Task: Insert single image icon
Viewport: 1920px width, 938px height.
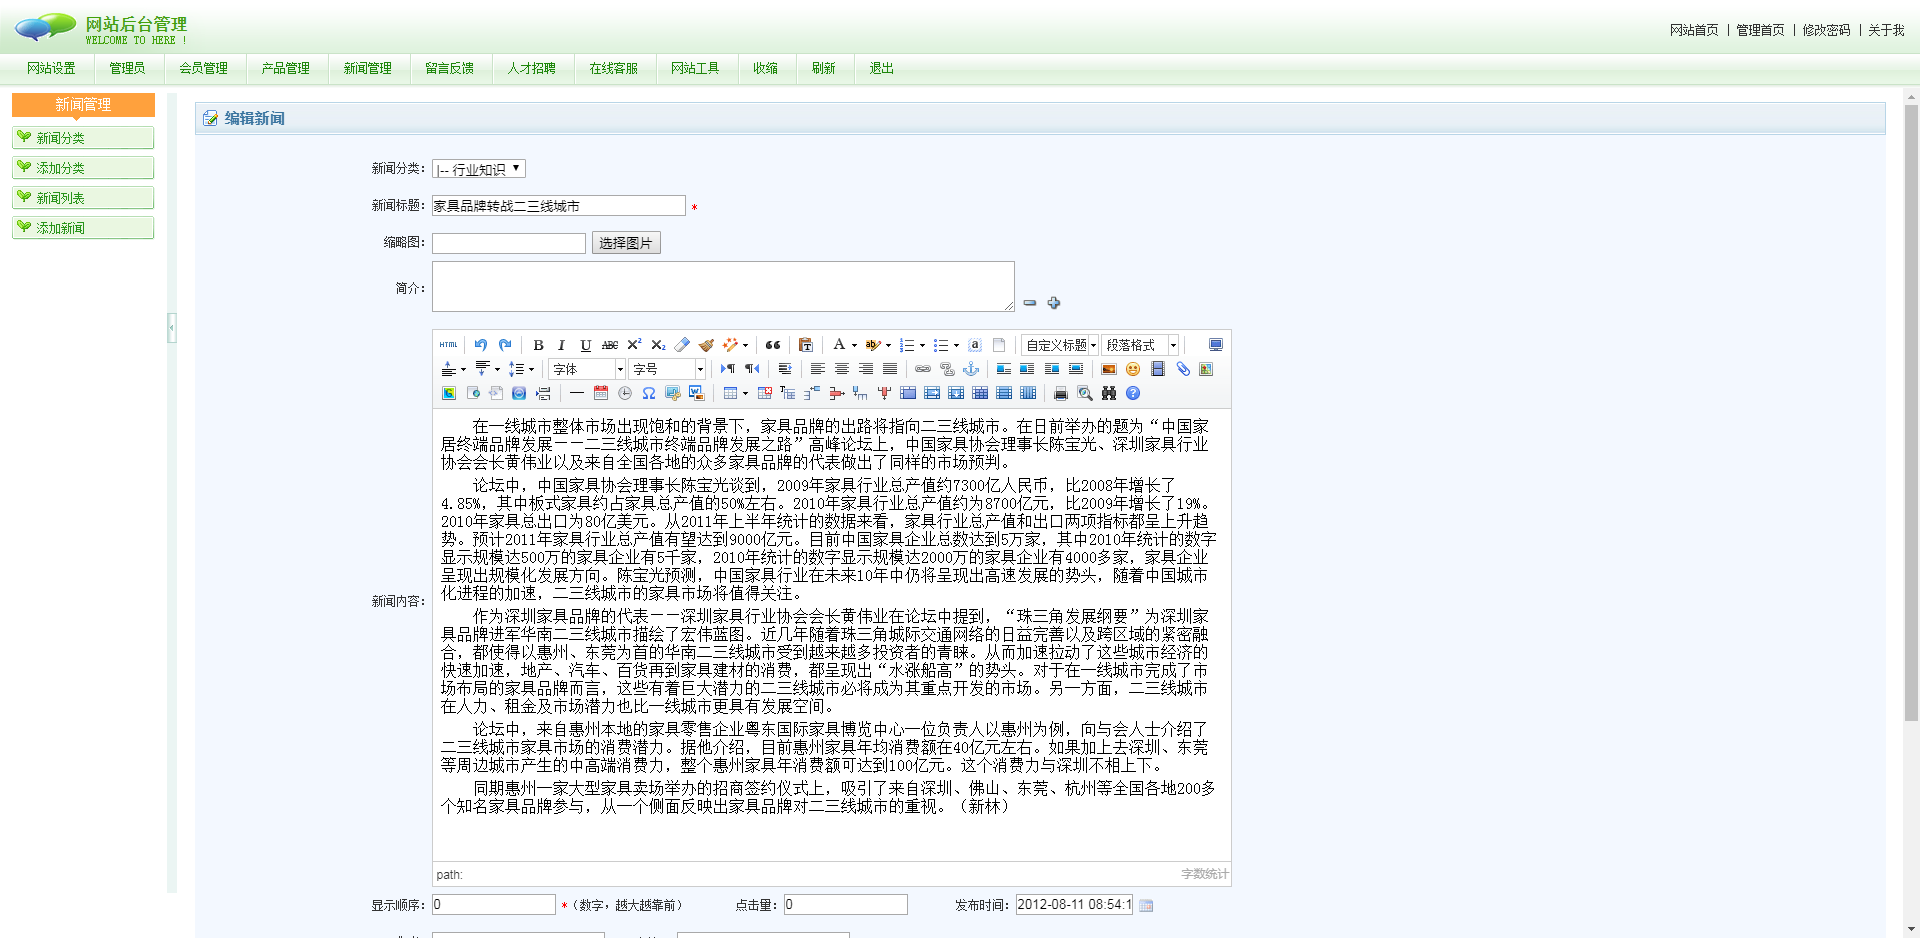Action: pyautogui.click(x=1108, y=369)
